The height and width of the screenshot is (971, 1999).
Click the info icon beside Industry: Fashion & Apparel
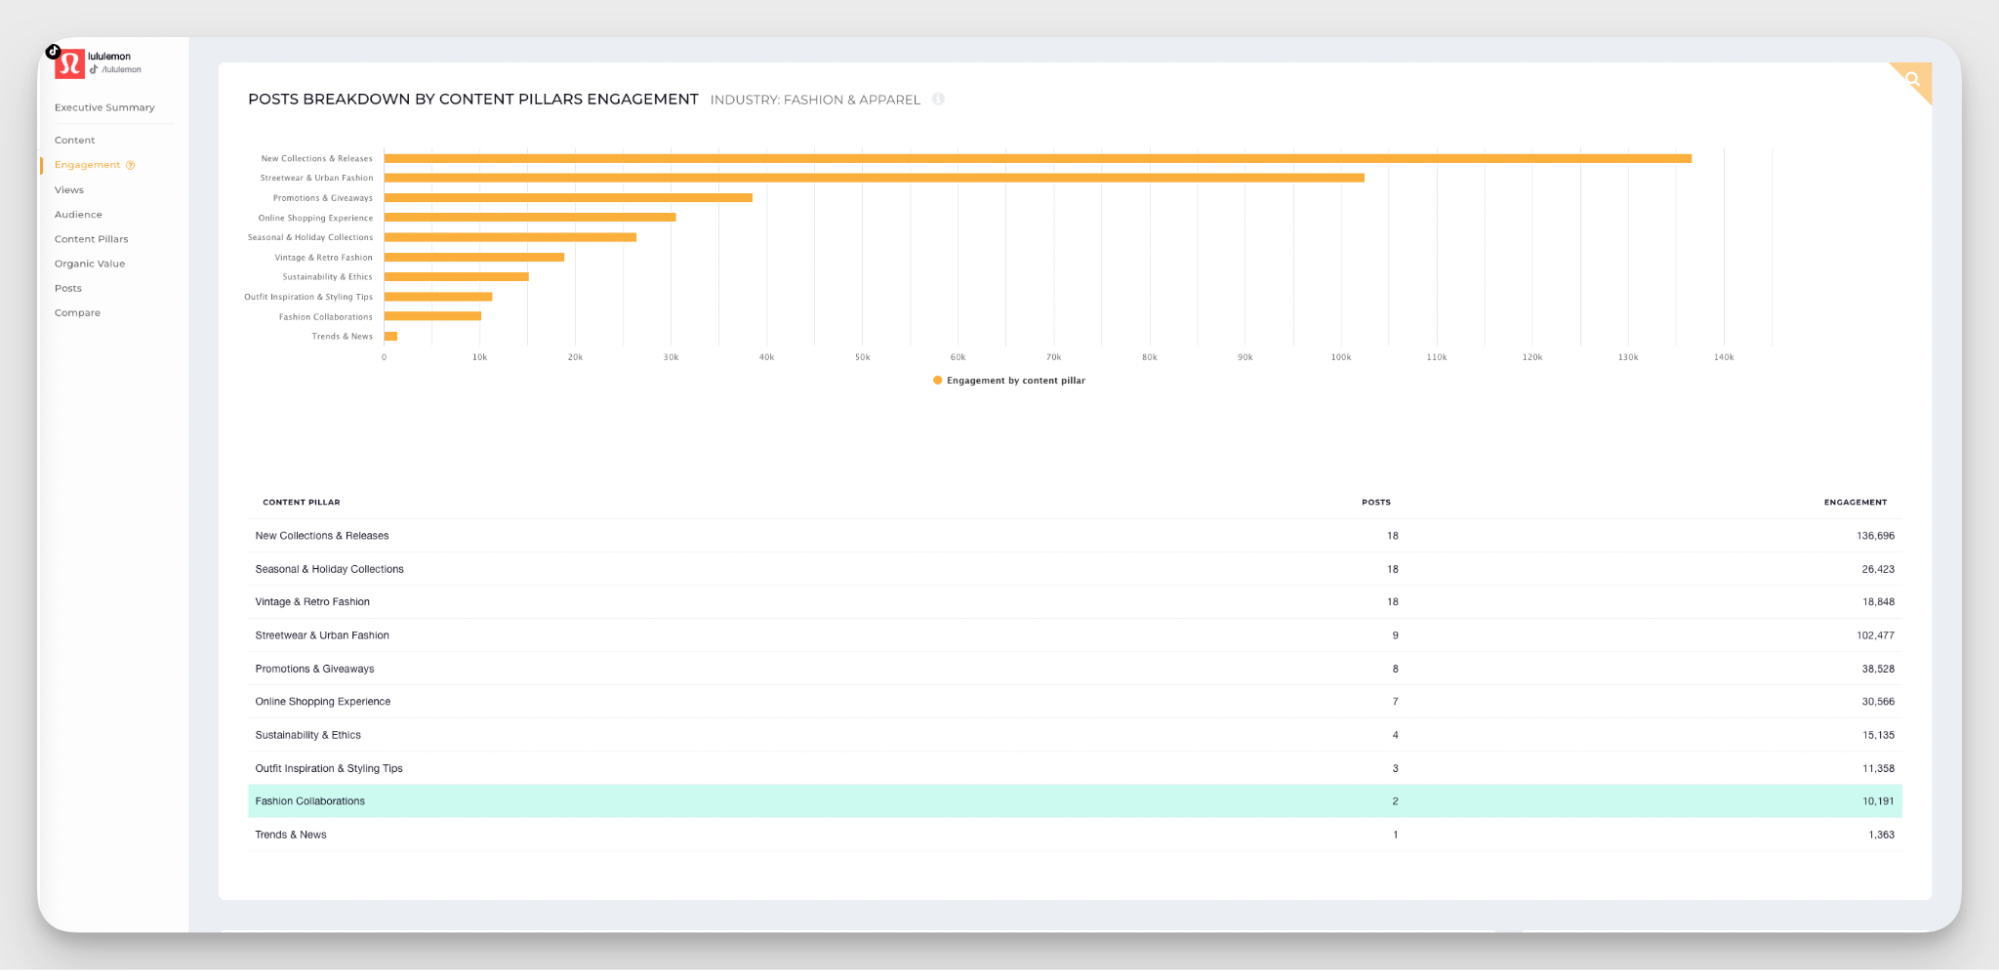[x=938, y=99]
